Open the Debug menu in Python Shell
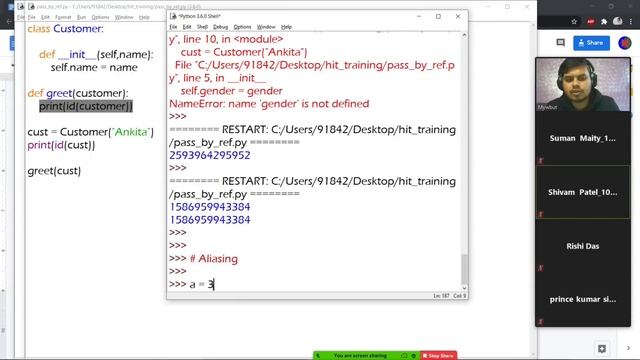The image size is (640, 360). coord(220,27)
